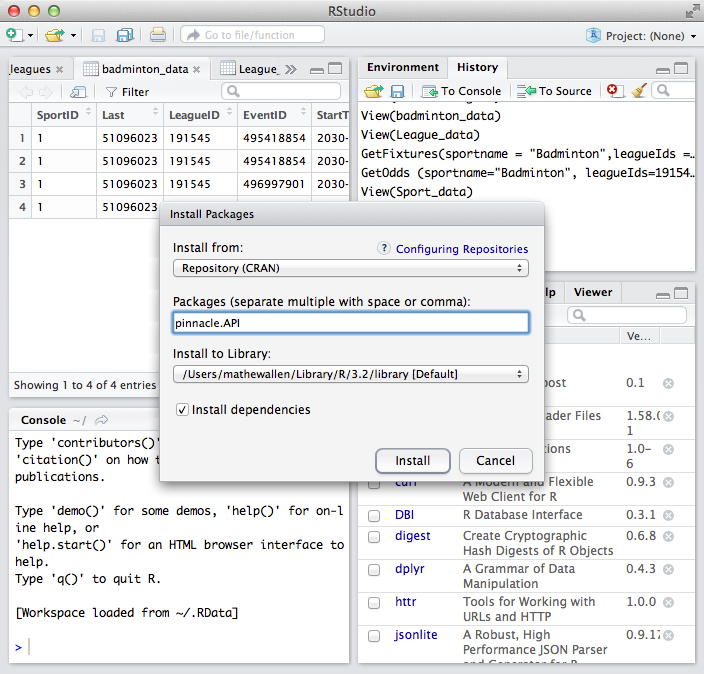This screenshot has height=674, width=704.
Task: Send selection To Console
Action: point(462,91)
